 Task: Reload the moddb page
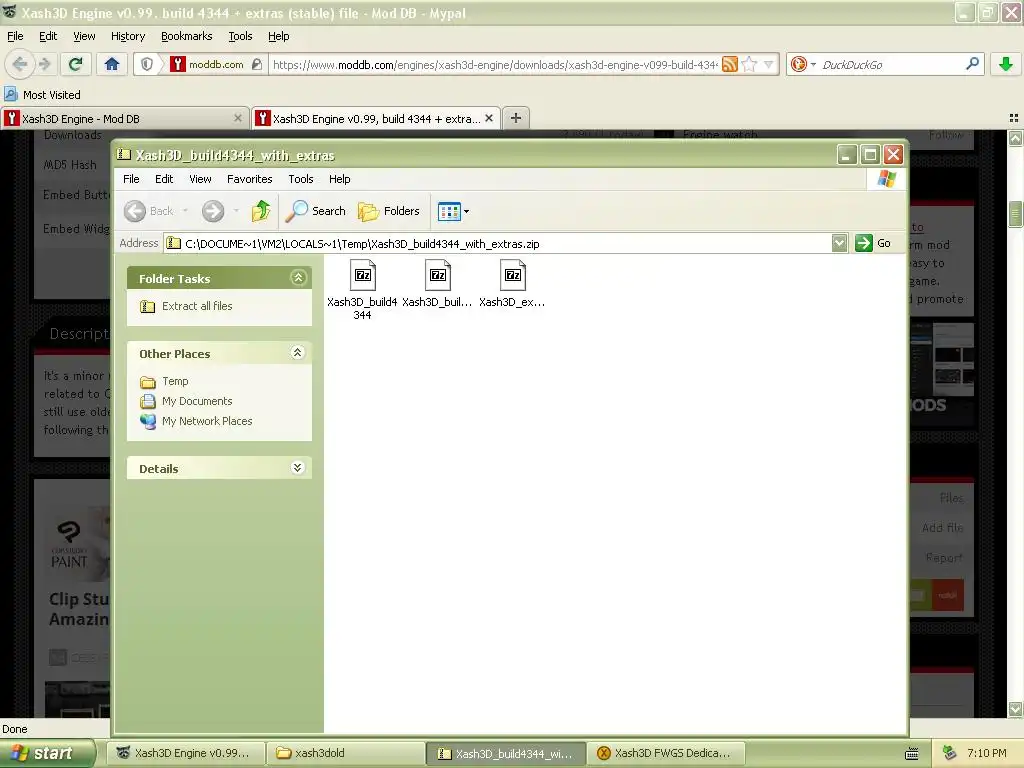[x=76, y=64]
